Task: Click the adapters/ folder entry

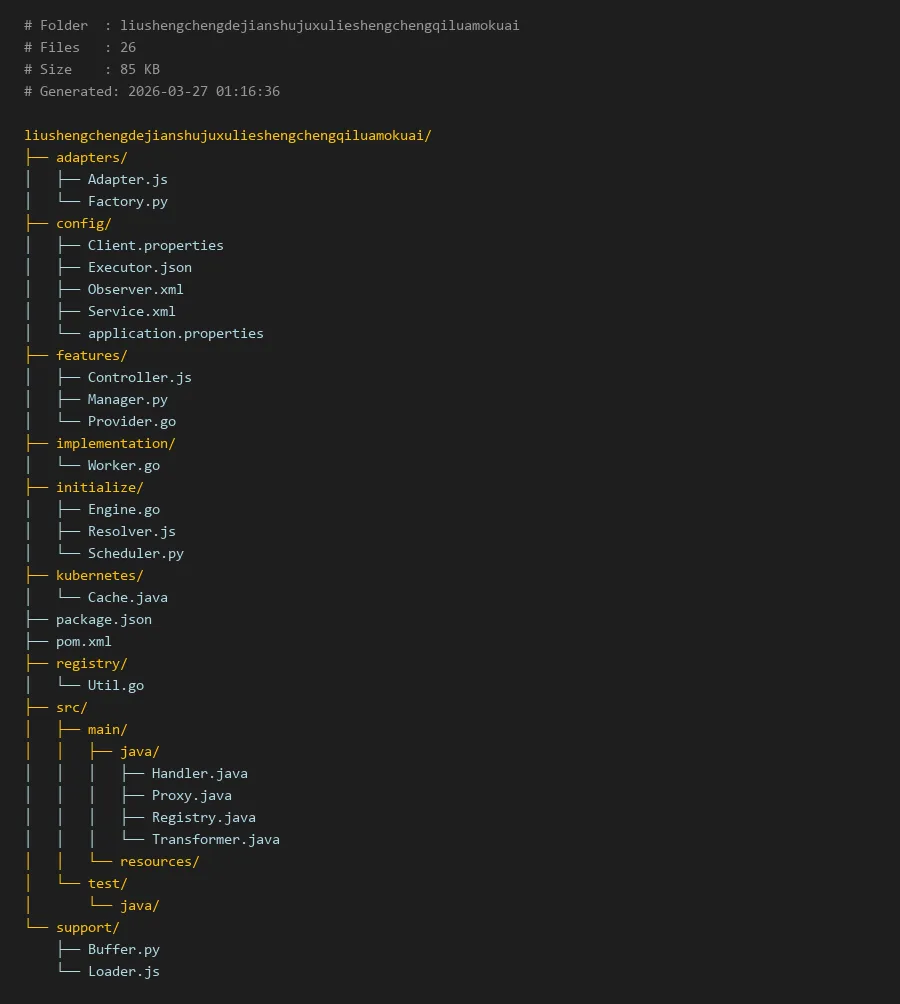Action: pyautogui.click(x=91, y=157)
